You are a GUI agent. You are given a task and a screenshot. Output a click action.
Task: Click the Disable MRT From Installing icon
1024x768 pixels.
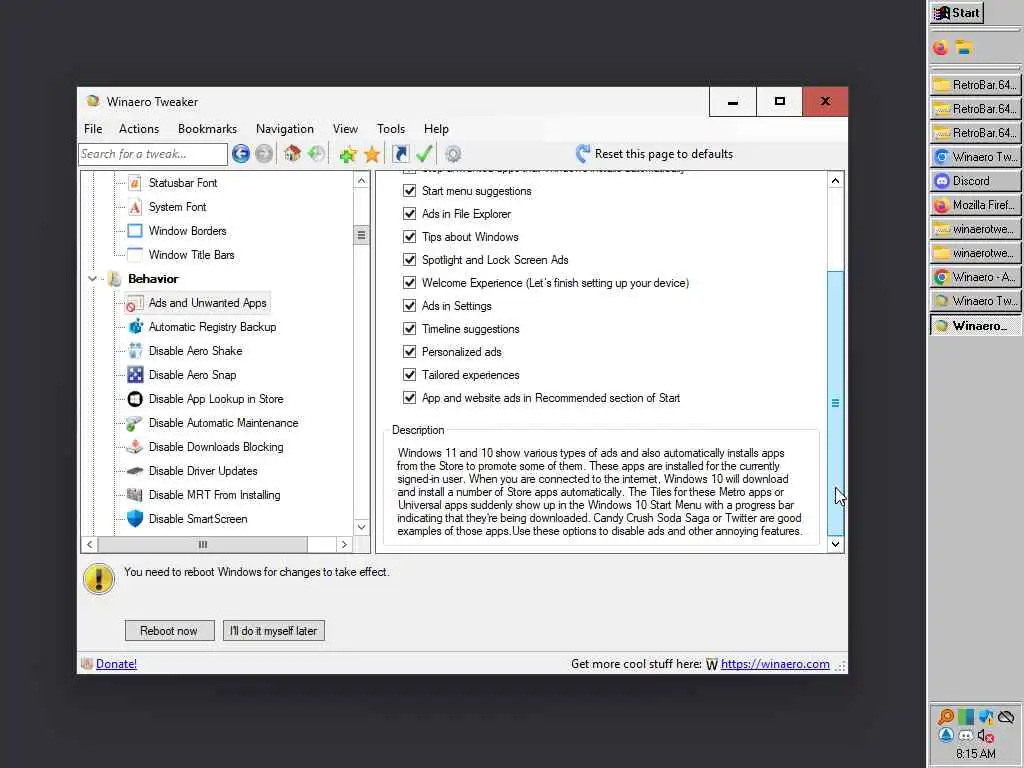tap(135, 495)
